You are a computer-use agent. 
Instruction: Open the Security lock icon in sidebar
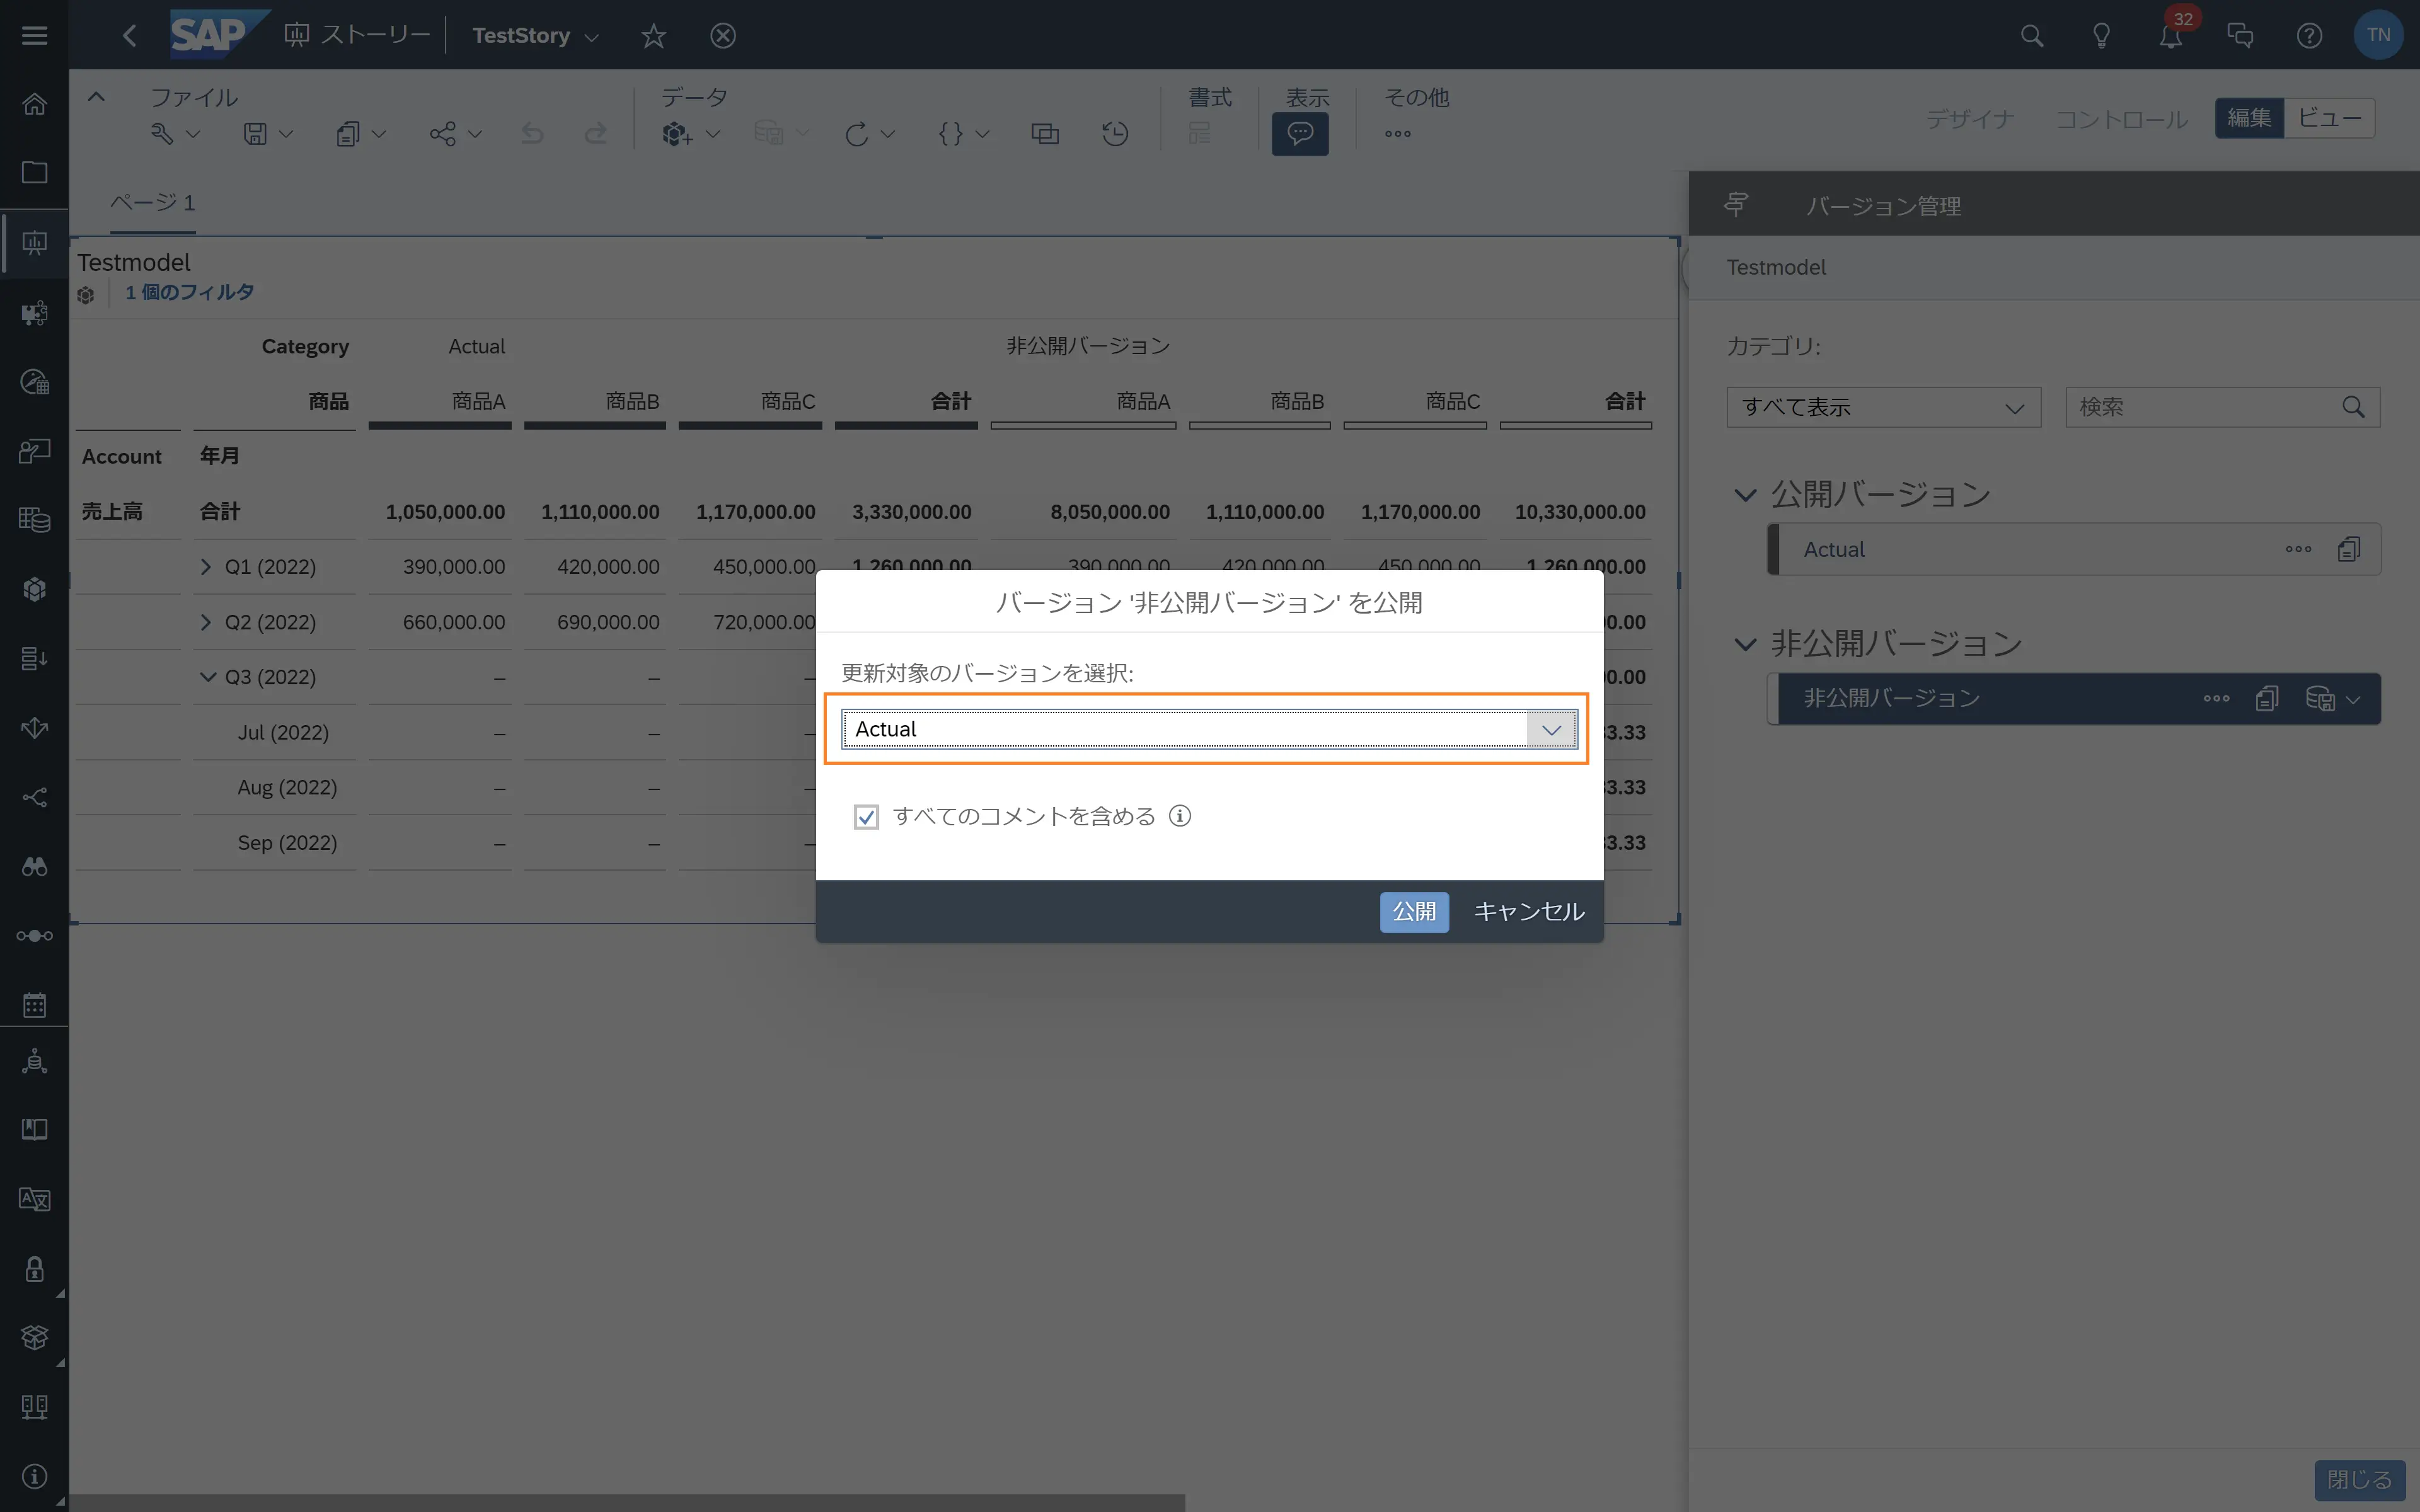pos(35,1269)
